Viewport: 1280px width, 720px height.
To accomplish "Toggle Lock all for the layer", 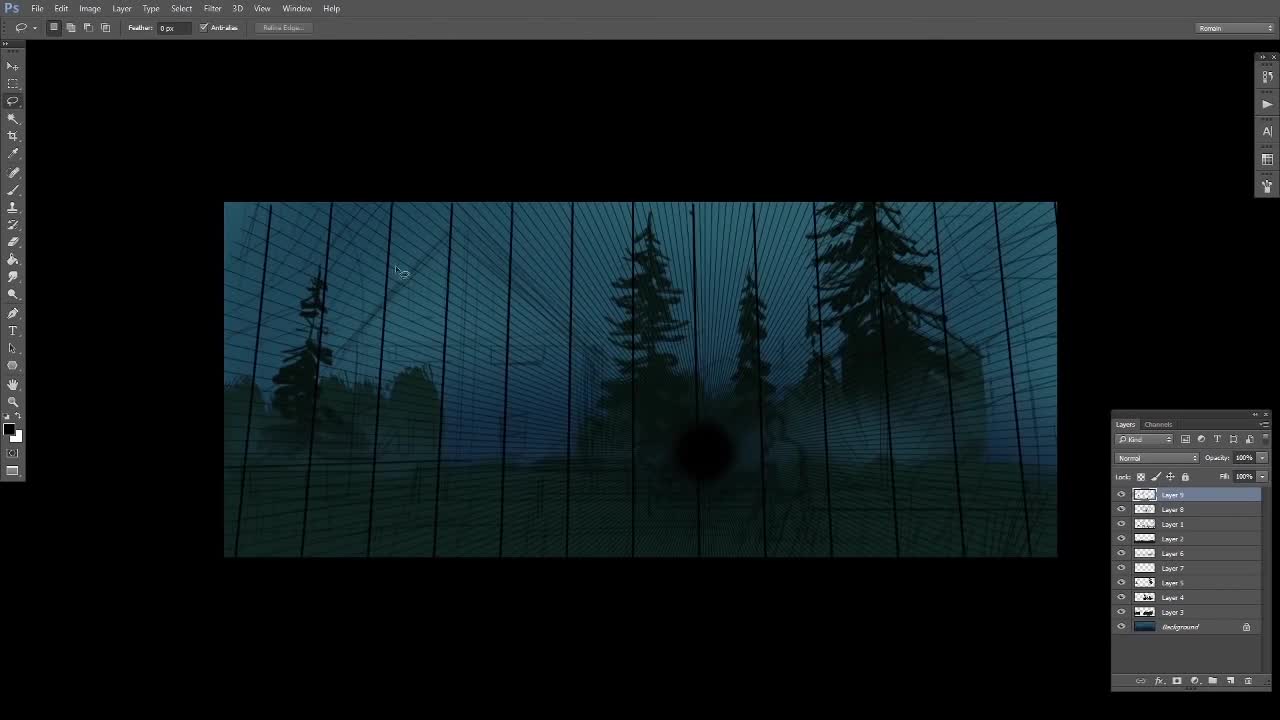I will coord(1186,477).
